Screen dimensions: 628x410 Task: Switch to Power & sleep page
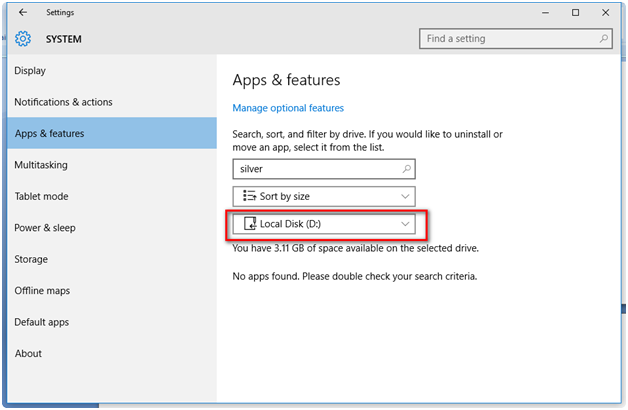[44, 228]
